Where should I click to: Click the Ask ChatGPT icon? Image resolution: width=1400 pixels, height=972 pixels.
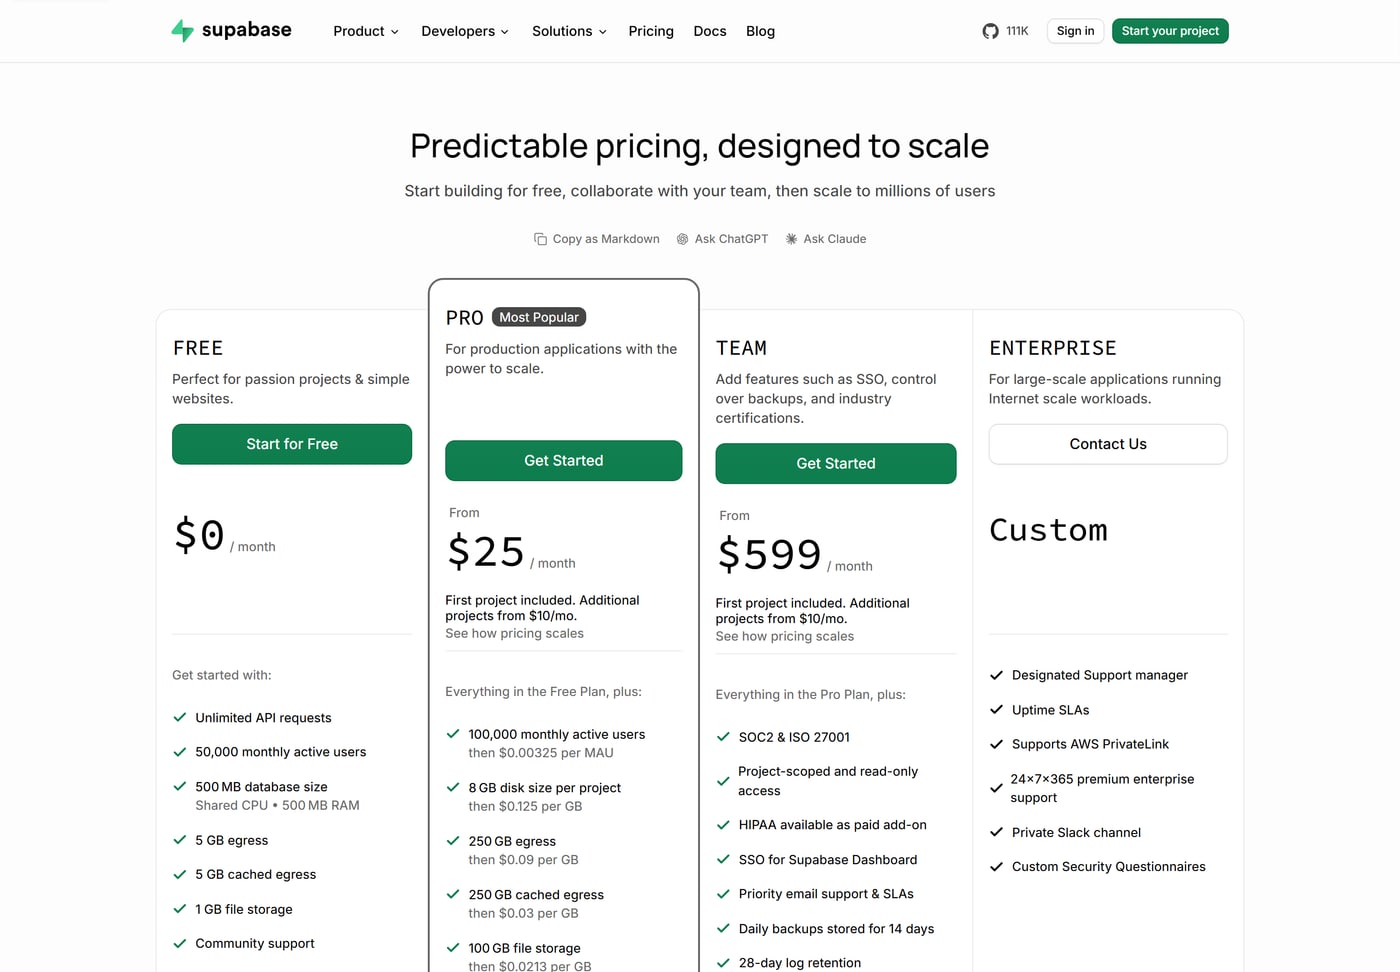[x=682, y=239]
